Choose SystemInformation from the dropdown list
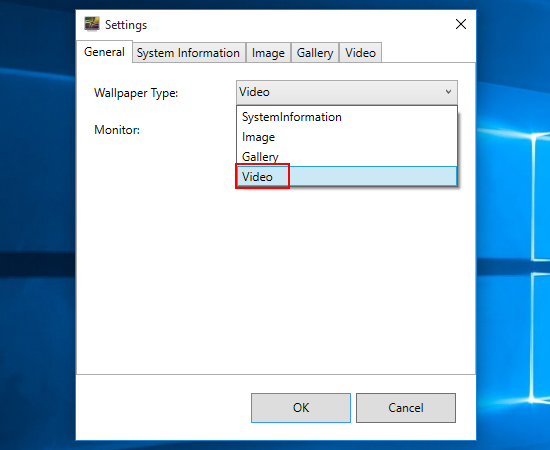Screen dimensions: 550x450 [347, 117]
